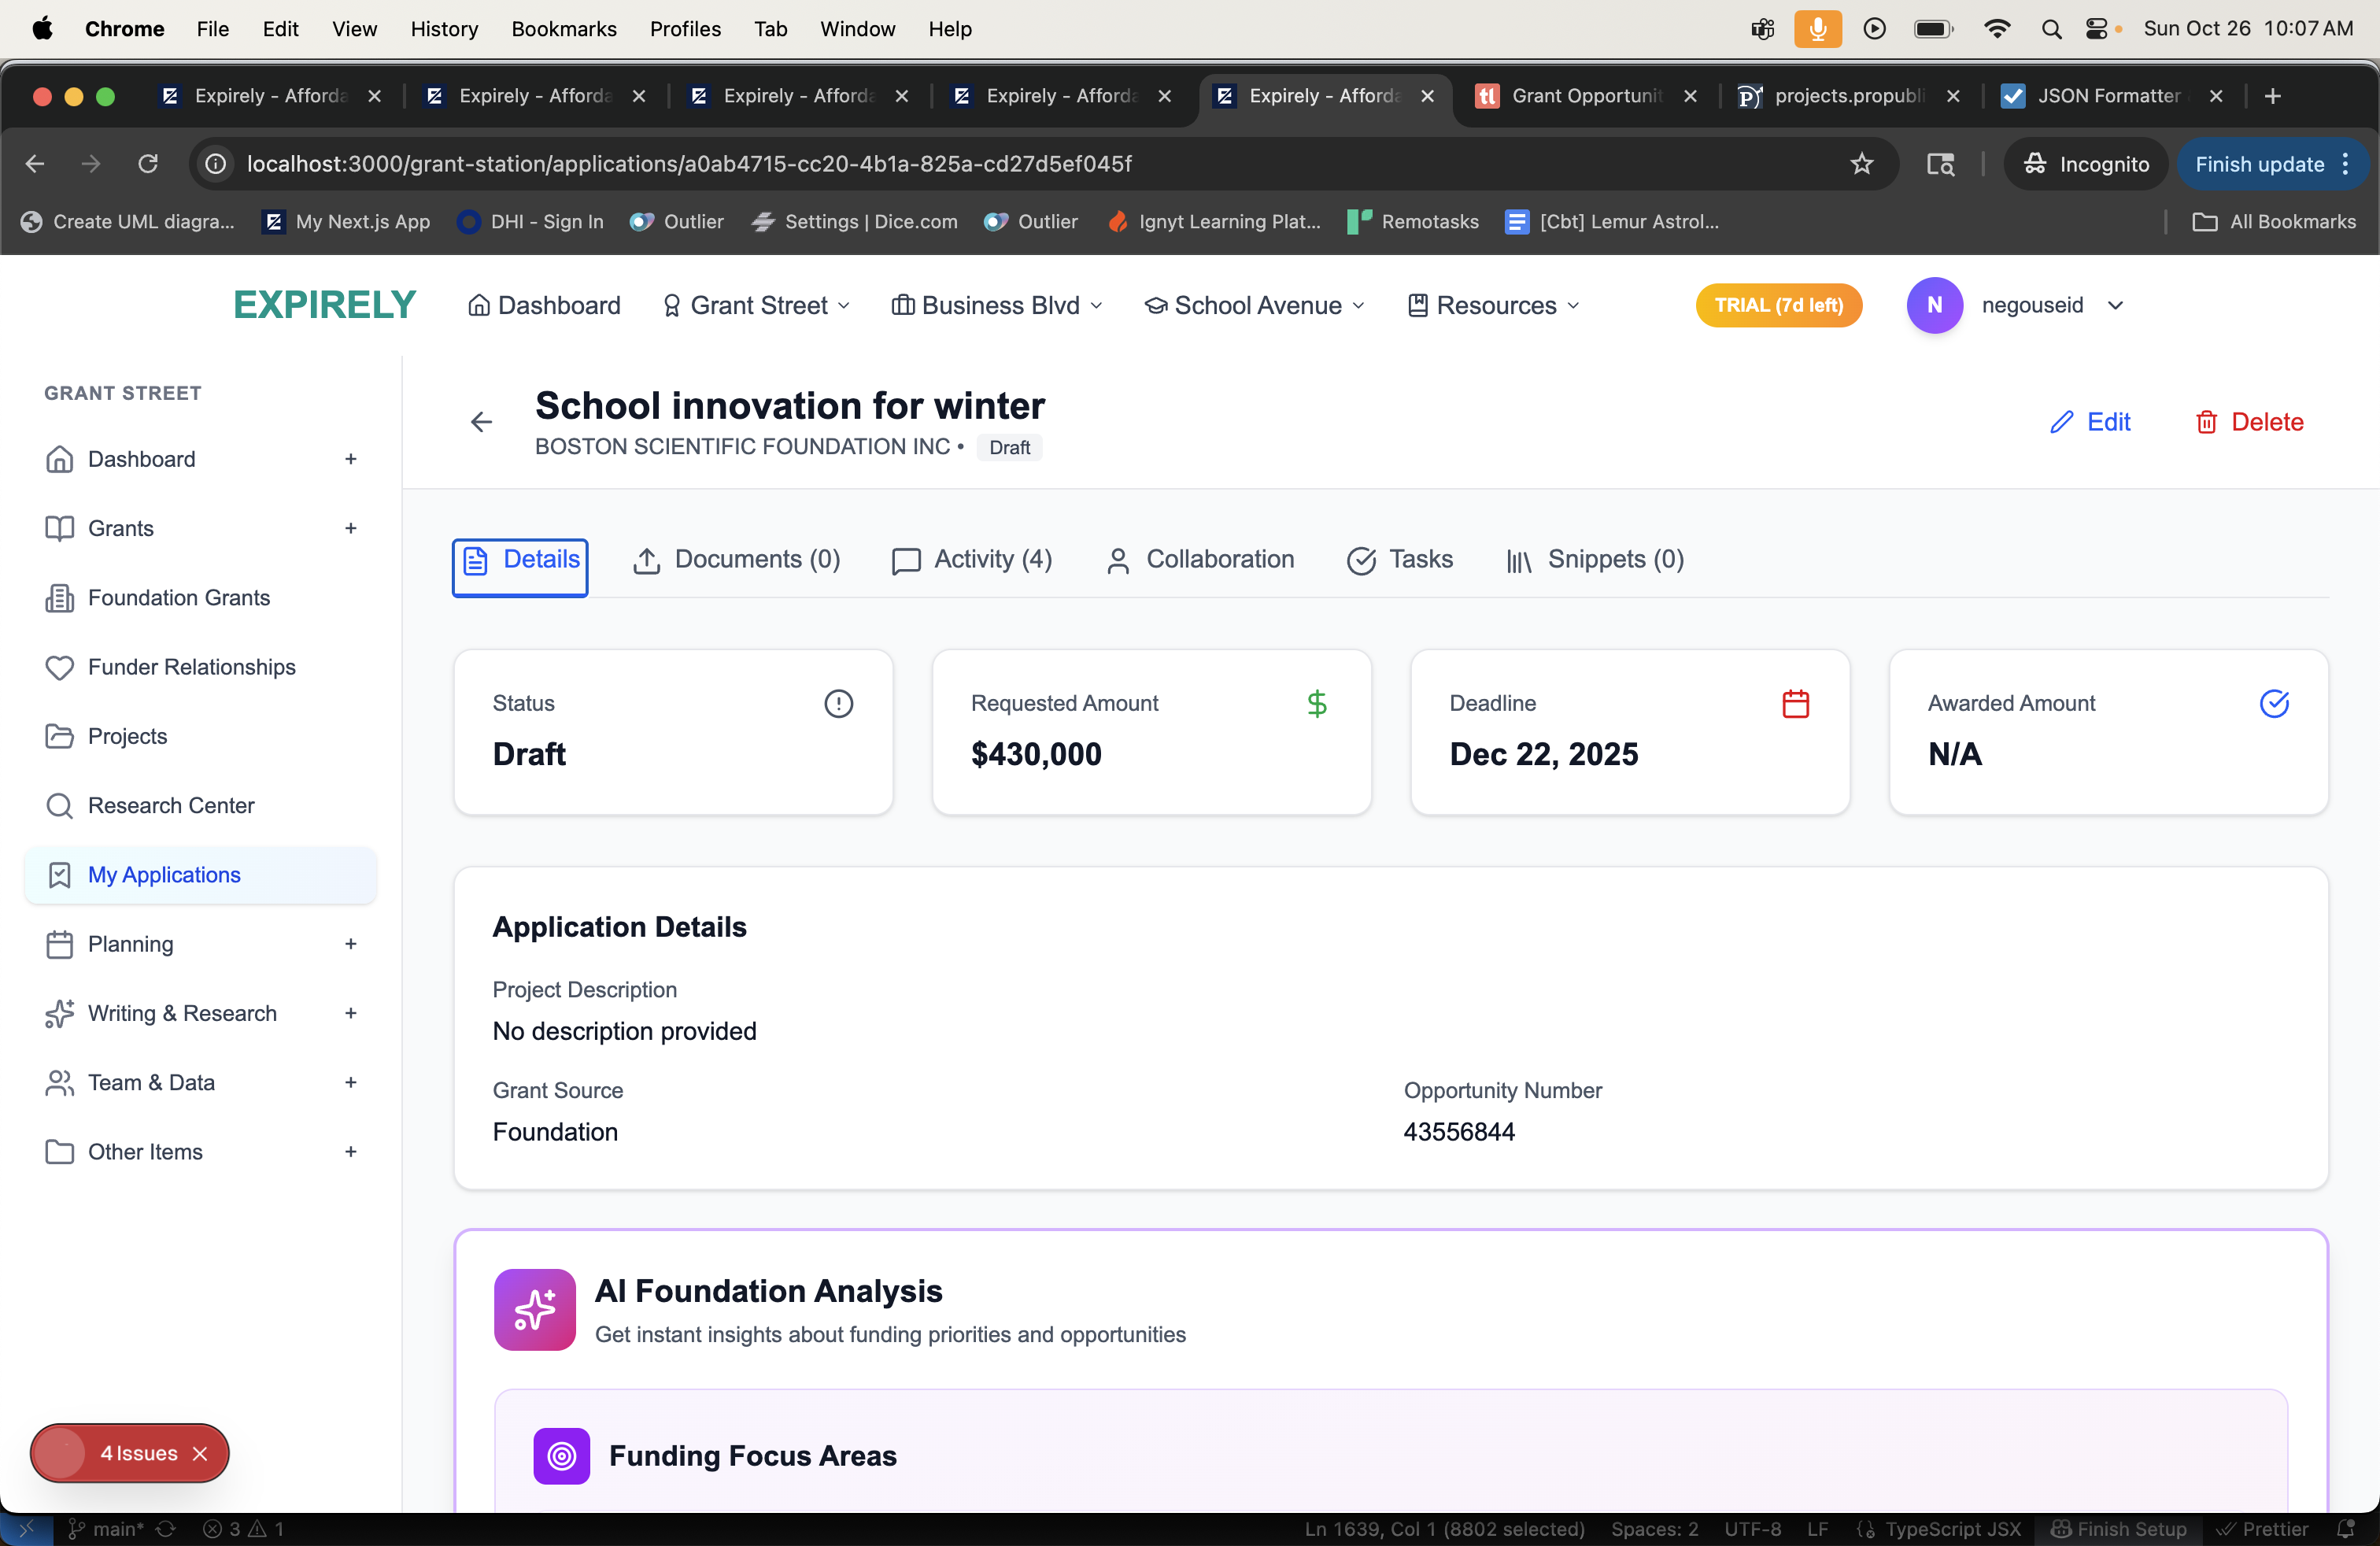Open the Grant Street navigation dropdown
Viewport: 2380px width, 1546px height.
(757, 305)
